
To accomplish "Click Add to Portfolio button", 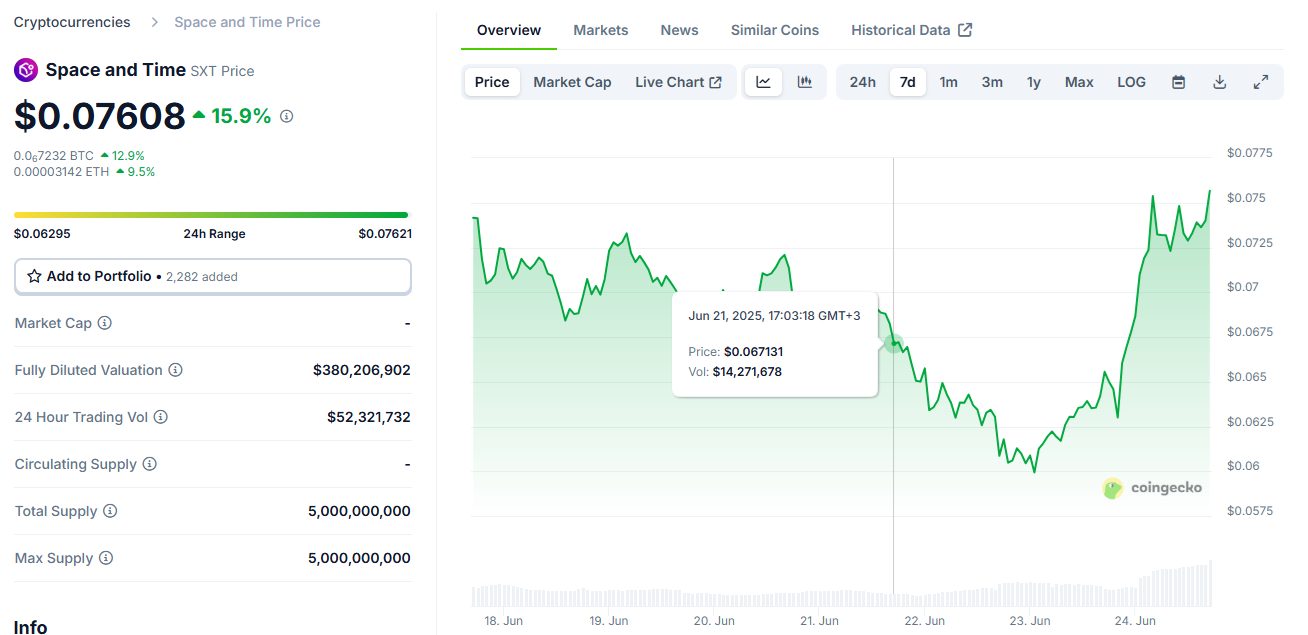I will click(213, 276).
